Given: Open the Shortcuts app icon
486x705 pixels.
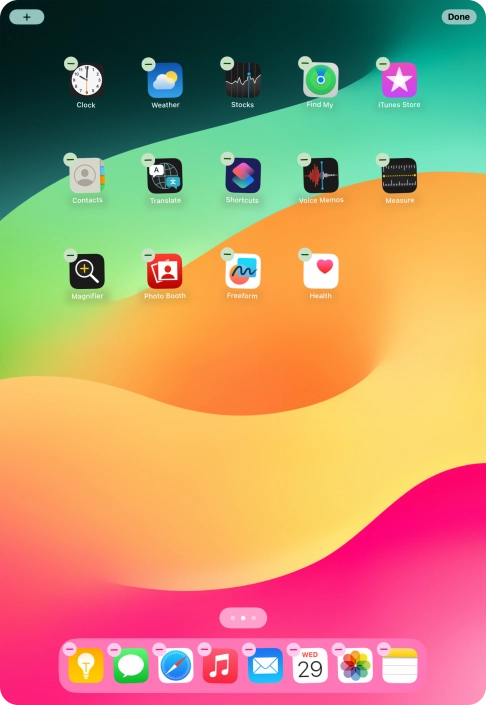Looking at the screenshot, I should point(243,176).
